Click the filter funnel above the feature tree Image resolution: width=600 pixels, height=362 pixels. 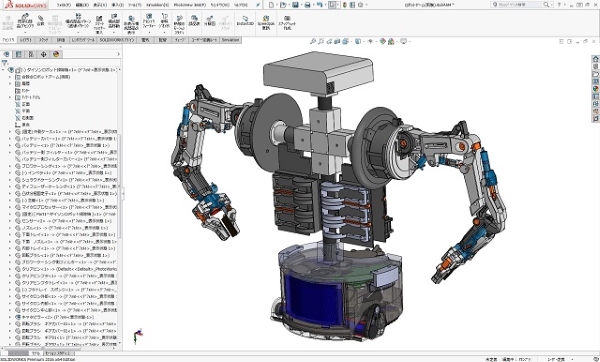[x=5, y=63]
